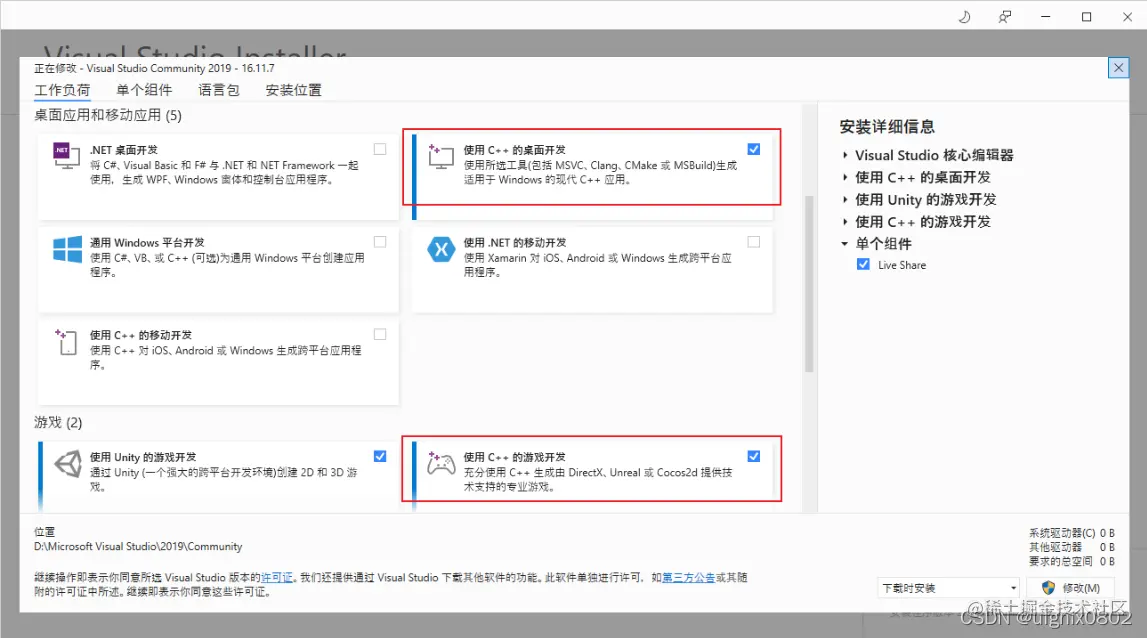Image resolution: width=1147 pixels, height=638 pixels.
Task: Uncheck the 使用 C++ 的桌面开发 checkbox
Action: click(753, 149)
